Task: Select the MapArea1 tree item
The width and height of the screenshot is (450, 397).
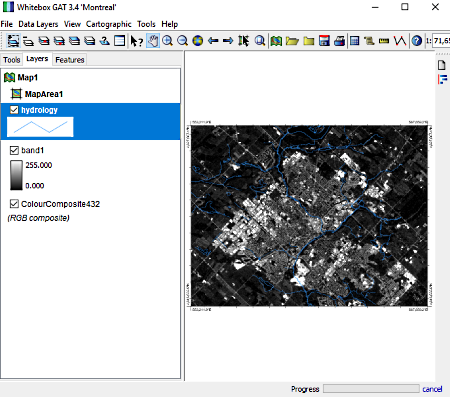Action: 44,94
